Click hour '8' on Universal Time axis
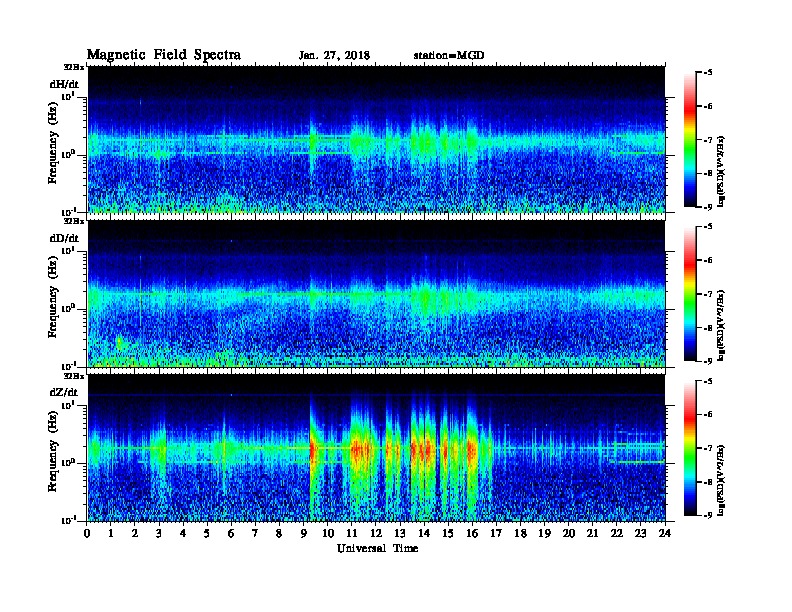Viewport: 792px width, 612px height. (279, 534)
